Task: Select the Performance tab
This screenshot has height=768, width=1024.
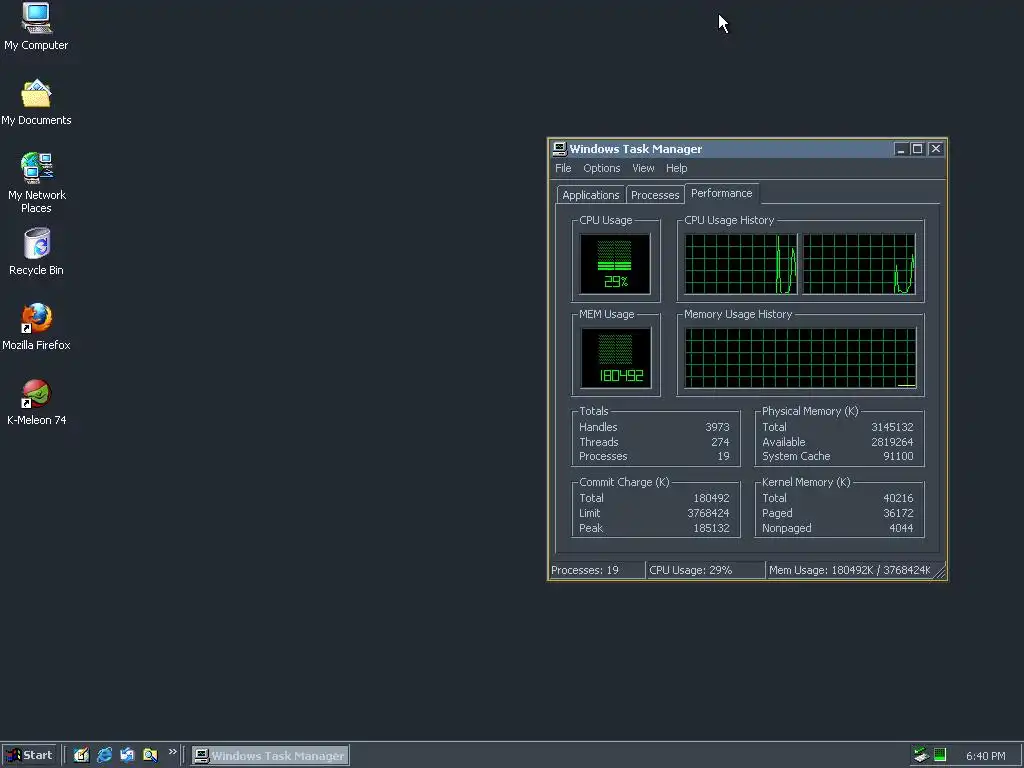Action: (x=722, y=193)
